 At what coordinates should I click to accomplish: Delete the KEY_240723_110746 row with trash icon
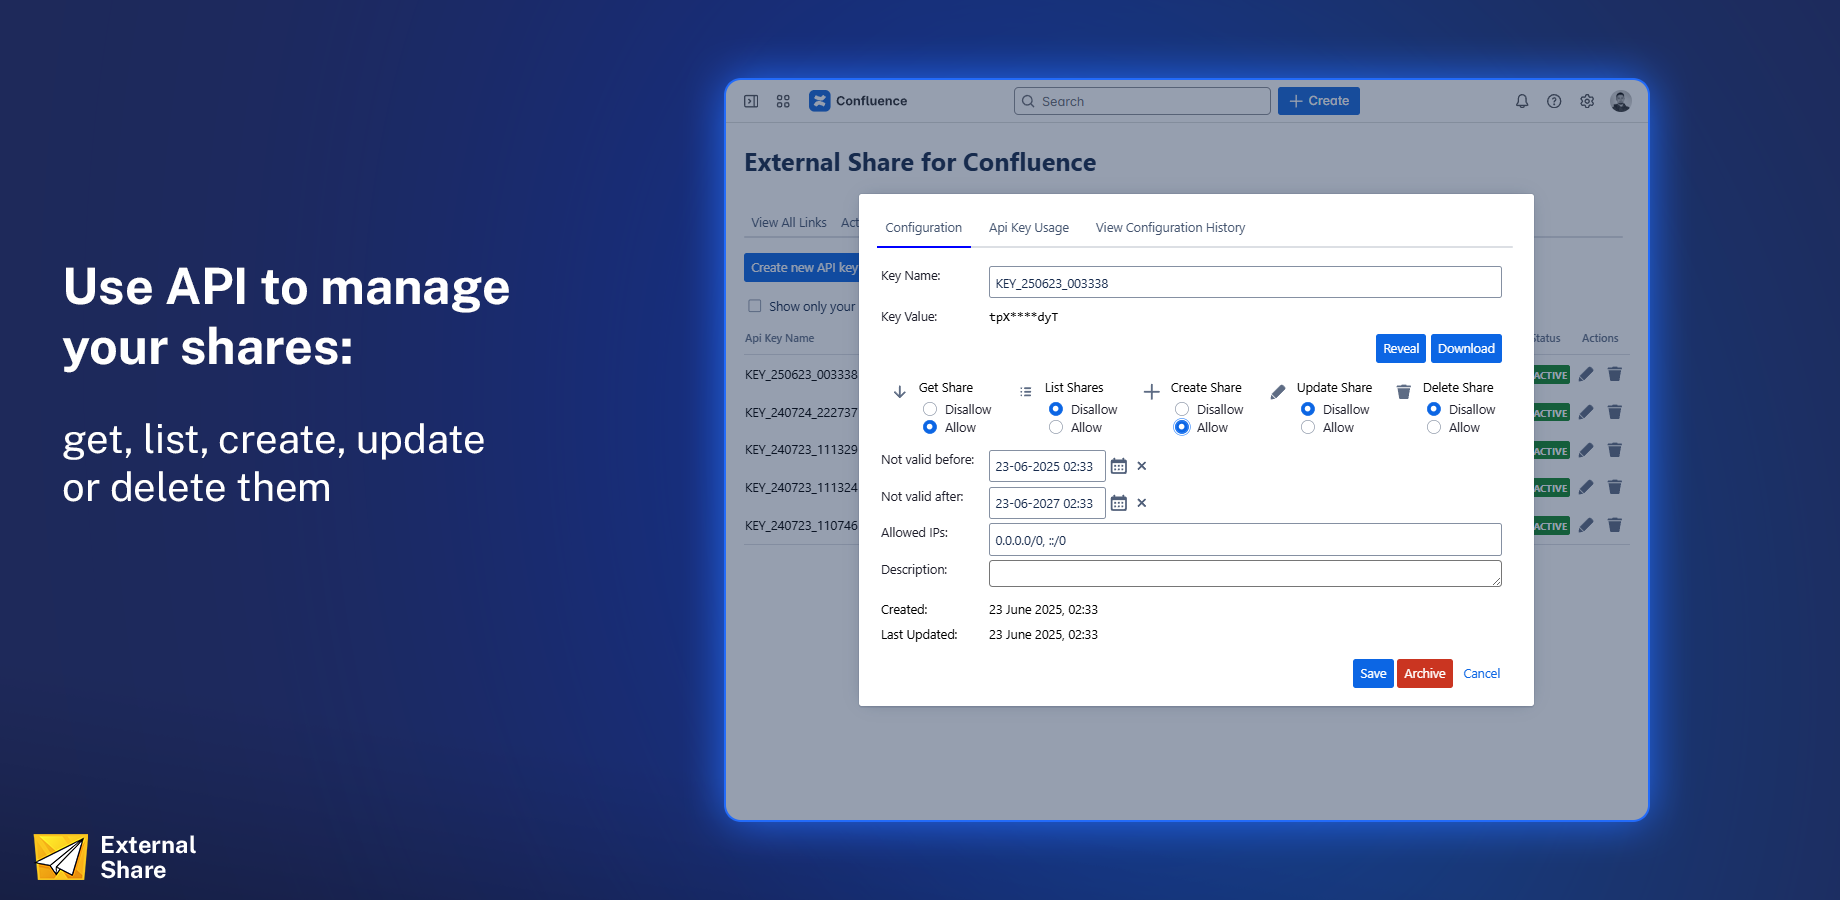[1614, 525]
